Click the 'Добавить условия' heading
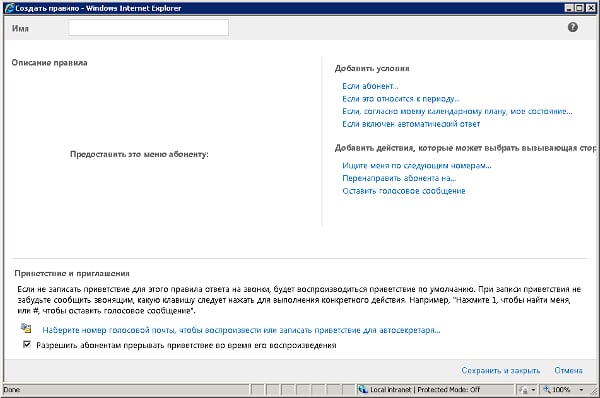The image size is (600, 398). (372, 68)
